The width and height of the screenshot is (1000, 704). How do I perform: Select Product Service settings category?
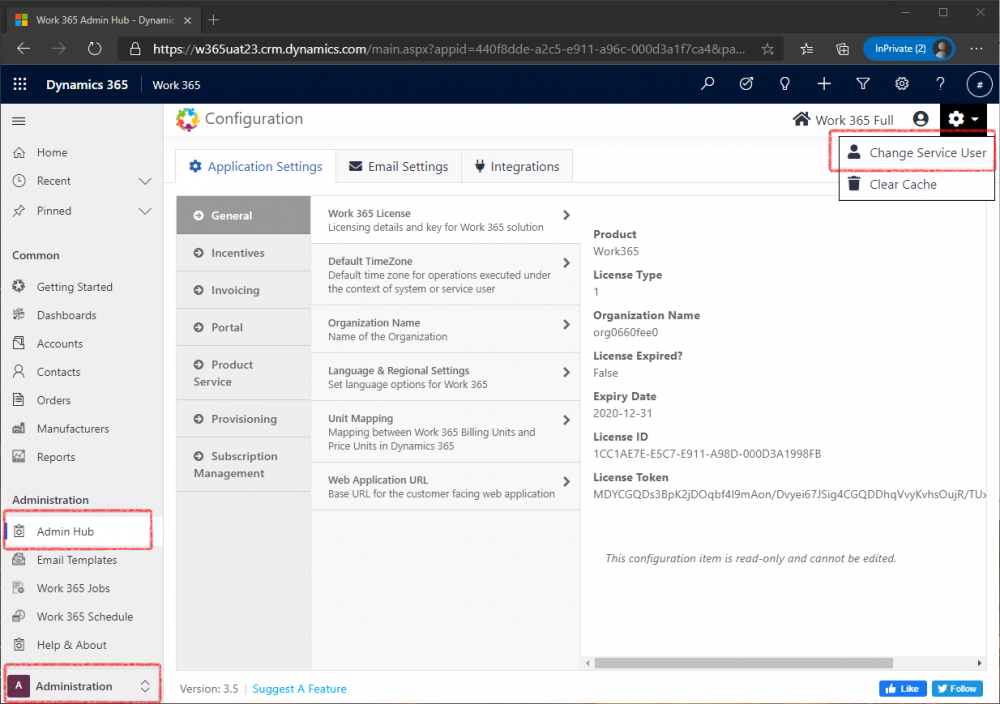[x=243, y=373]
